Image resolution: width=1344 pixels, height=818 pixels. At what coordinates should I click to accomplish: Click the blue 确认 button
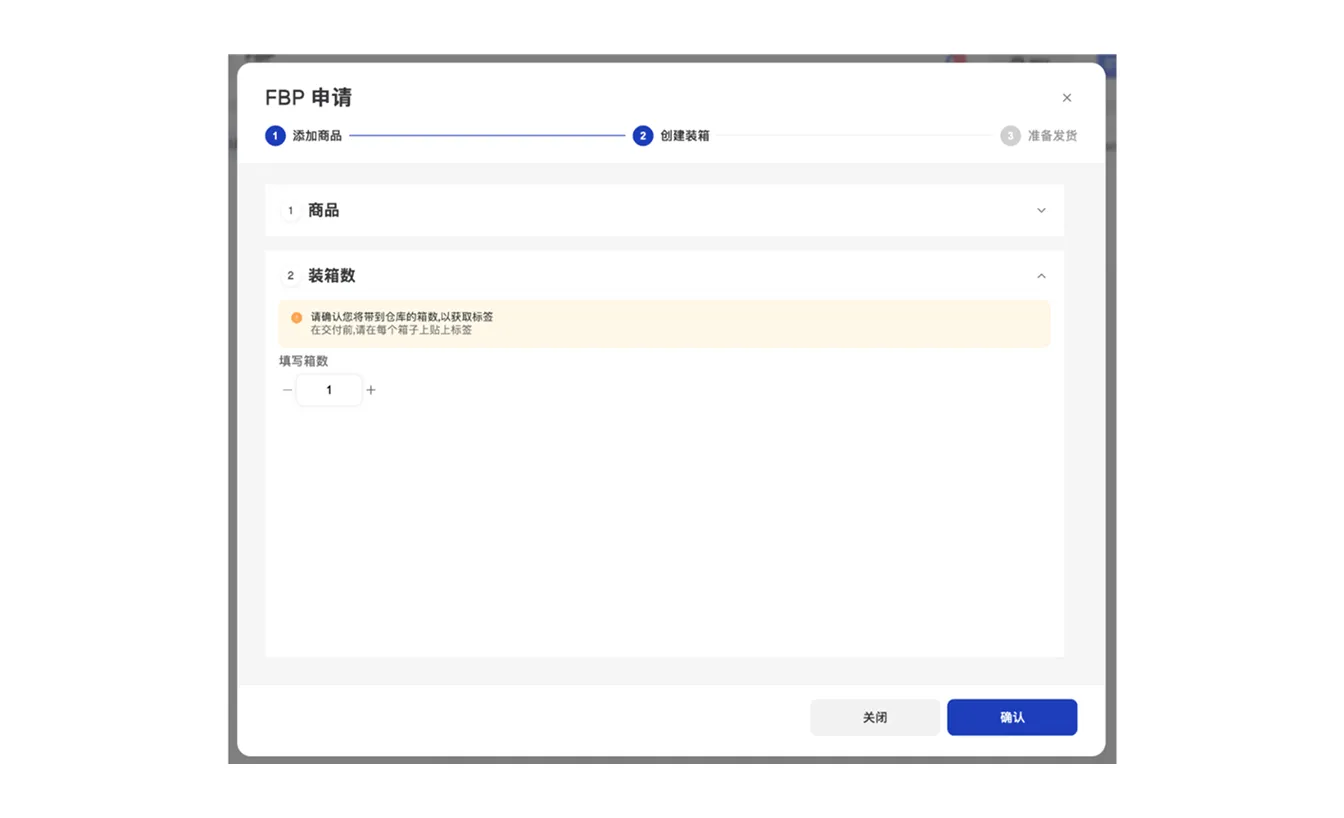tap(1012, 717)
